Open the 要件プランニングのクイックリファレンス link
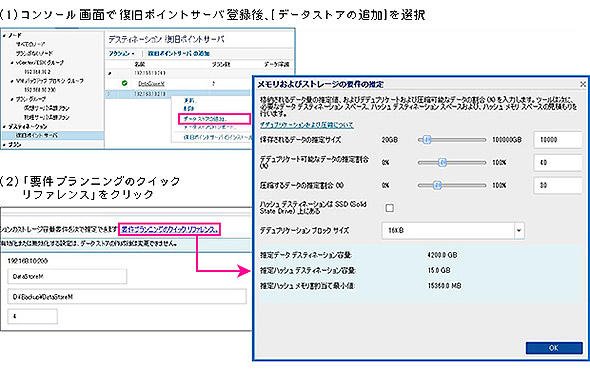The height and width of the screenshot is (371, 590). tap(169, 229)
